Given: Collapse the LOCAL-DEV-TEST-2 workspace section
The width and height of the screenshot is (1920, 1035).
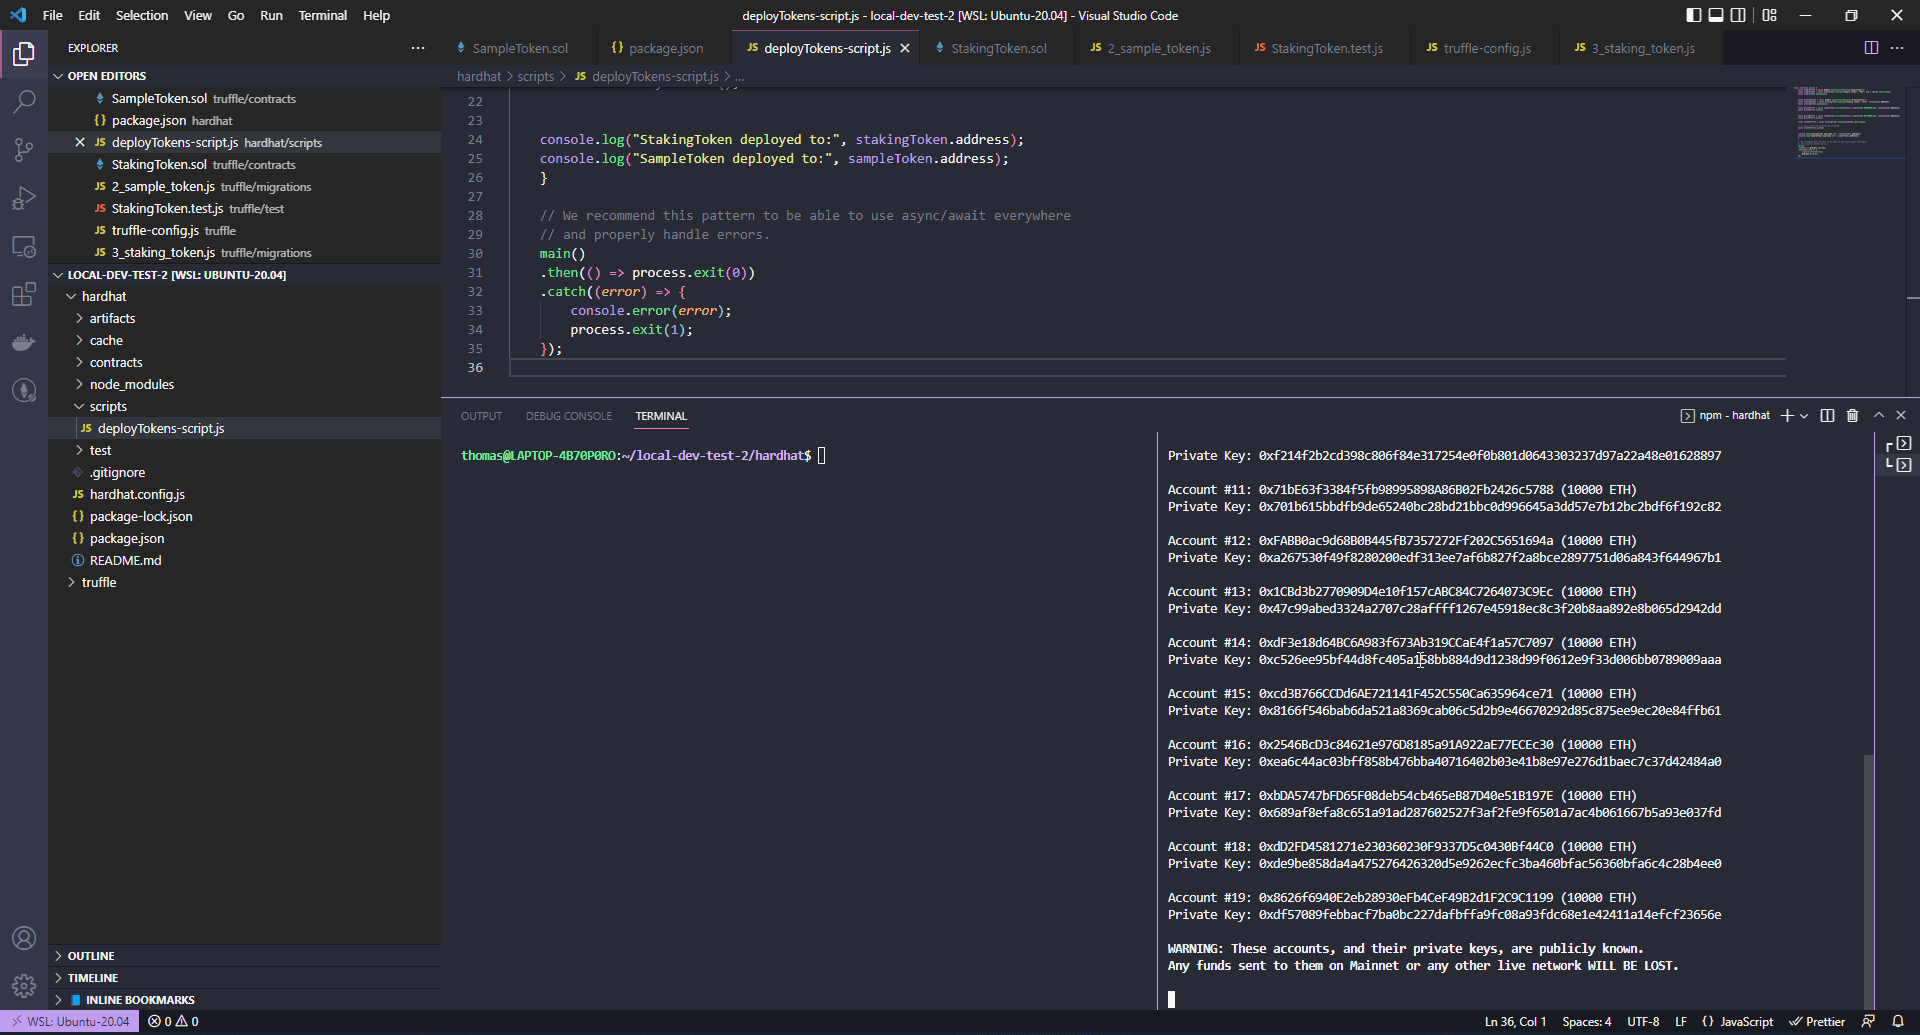Looking at the screenshot, I should tap(245, 275).
